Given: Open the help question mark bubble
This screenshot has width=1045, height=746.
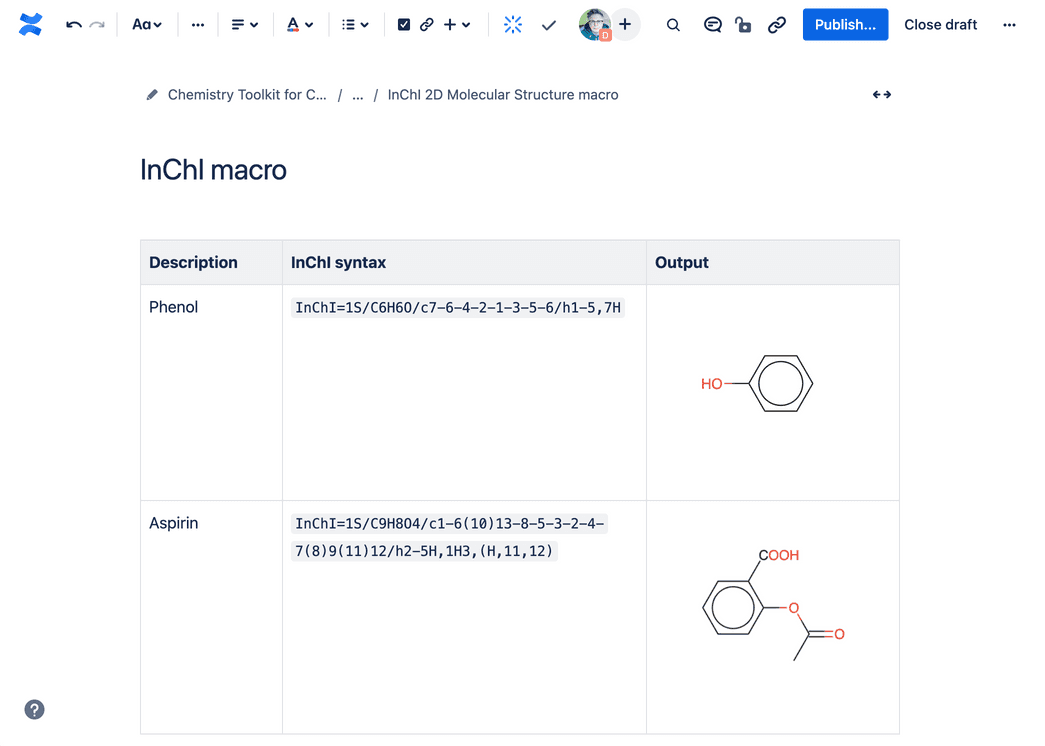Looking at the screenshot, I should point(34,709).
